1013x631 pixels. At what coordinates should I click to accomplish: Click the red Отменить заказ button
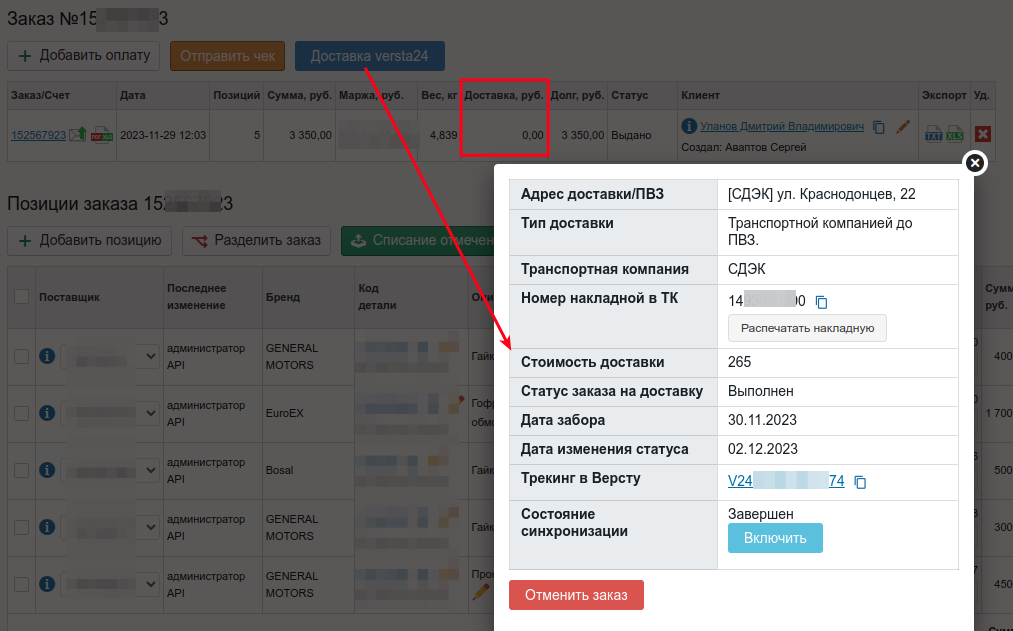click(576, 595)
